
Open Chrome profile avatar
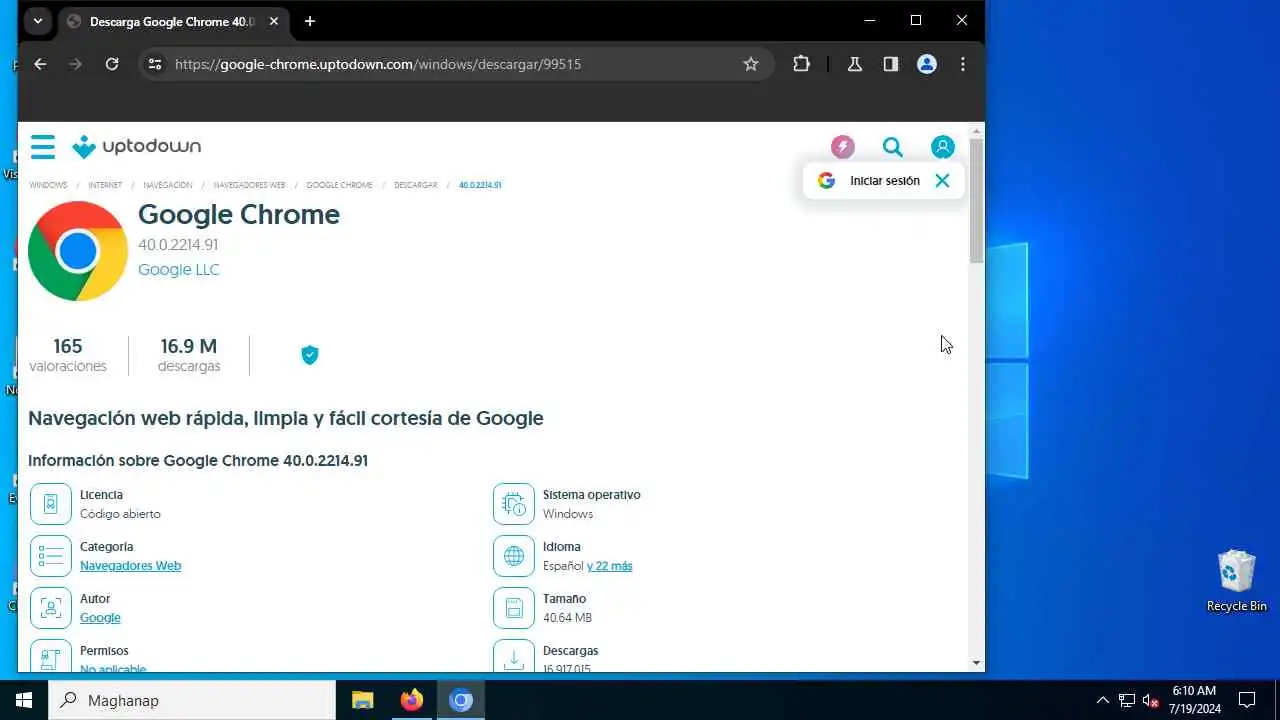[927, 64]
